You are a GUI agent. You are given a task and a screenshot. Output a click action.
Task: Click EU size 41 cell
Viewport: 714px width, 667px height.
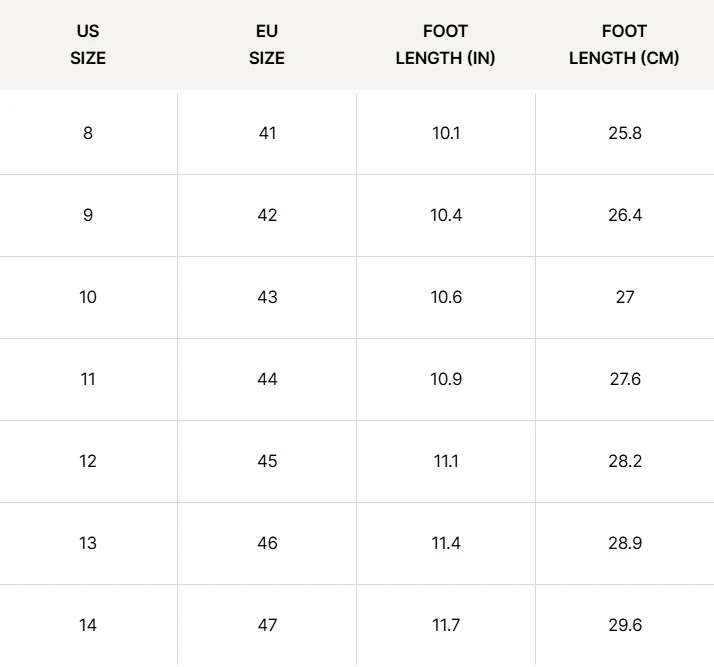(267, 133)
